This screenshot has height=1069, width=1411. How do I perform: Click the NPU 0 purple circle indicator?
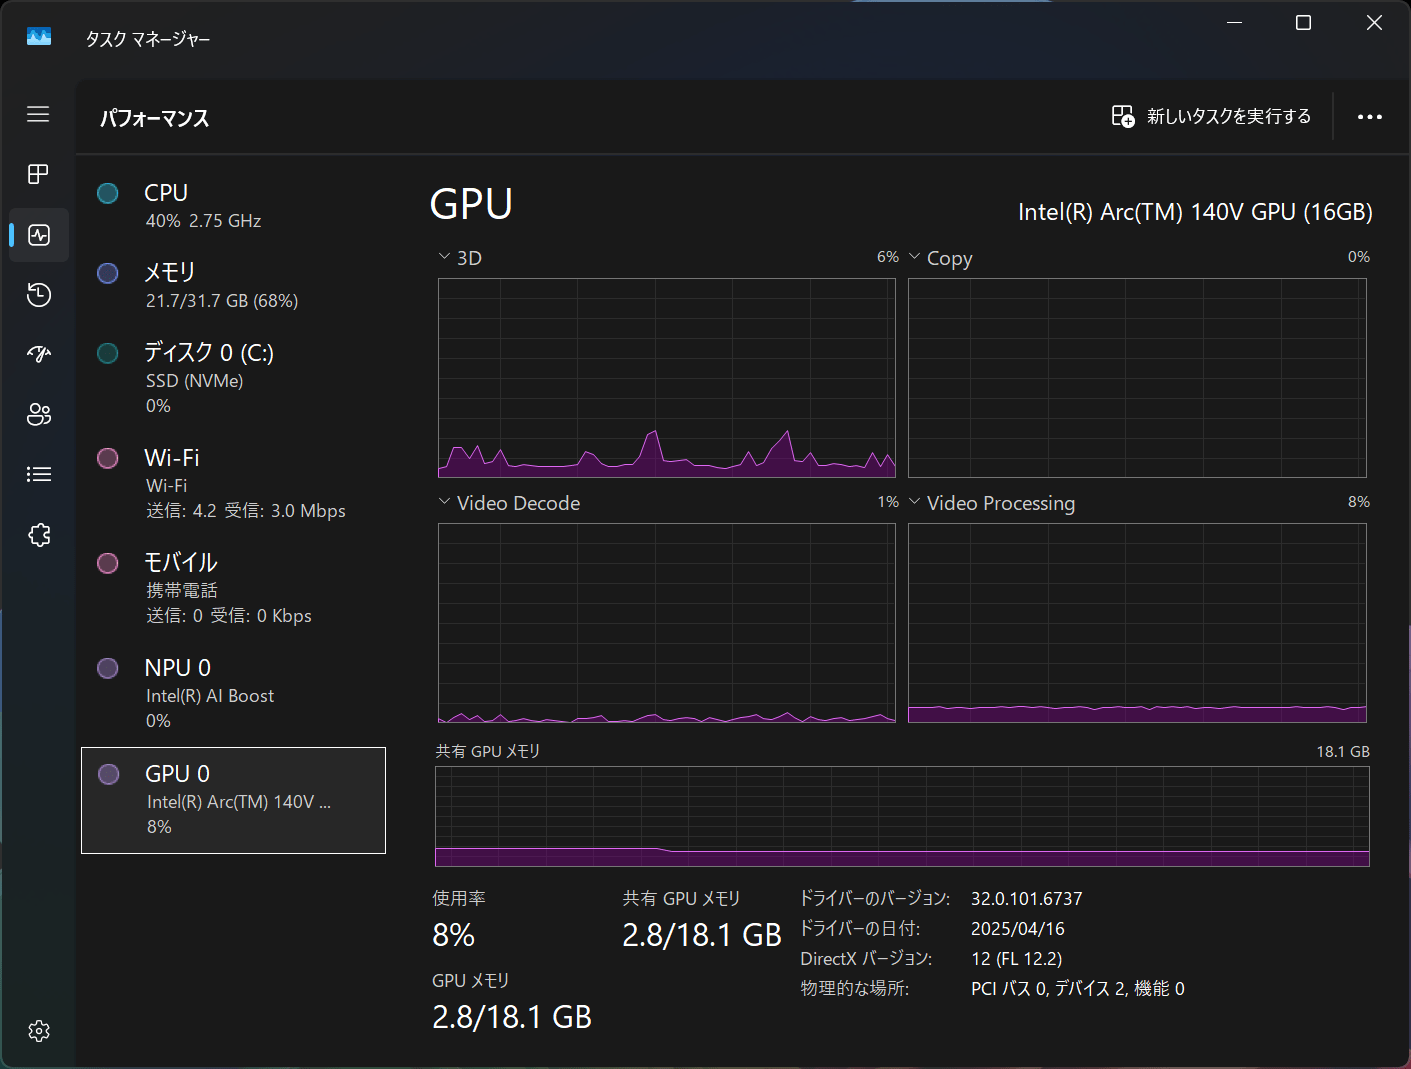(108, 668)
